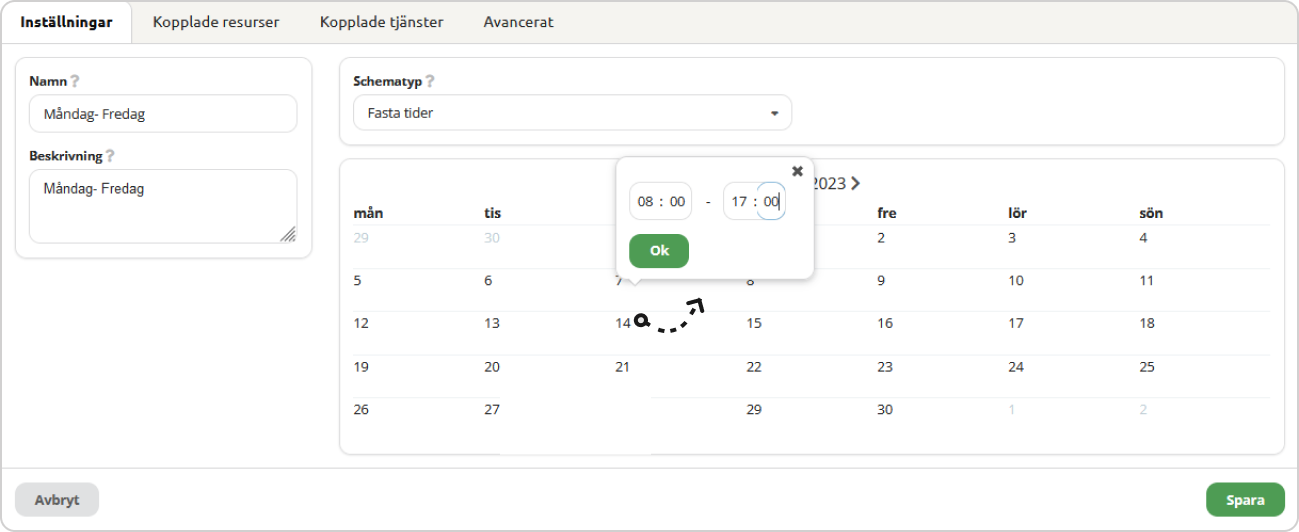Click the end time field 17:00
The height and width of the screenshot is (532, 1299).
(754, 201)
